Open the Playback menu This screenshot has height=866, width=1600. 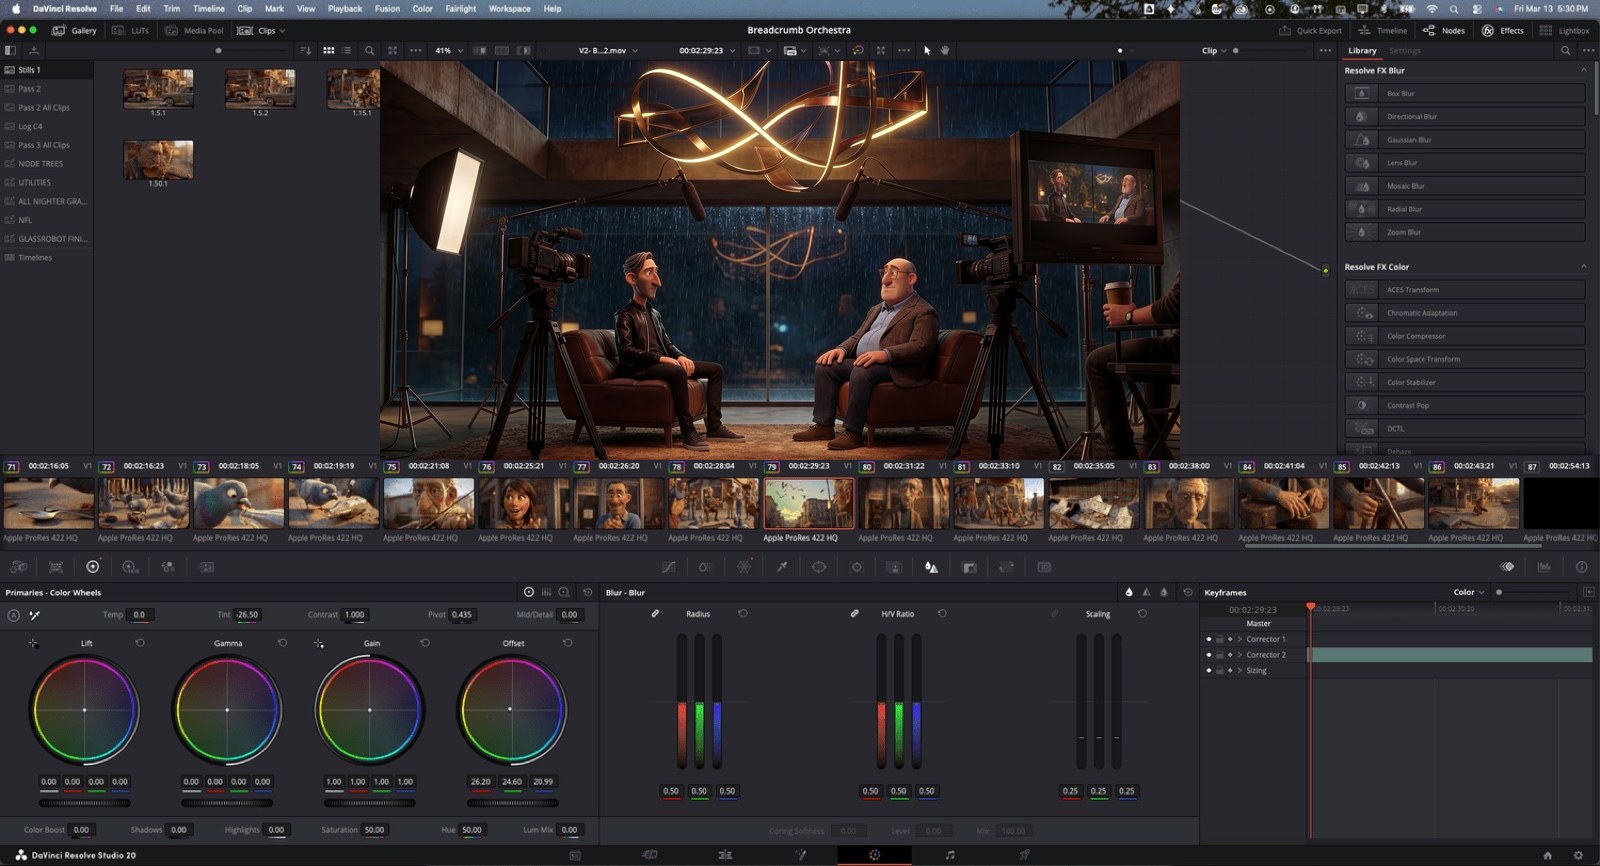coord(345,8)
